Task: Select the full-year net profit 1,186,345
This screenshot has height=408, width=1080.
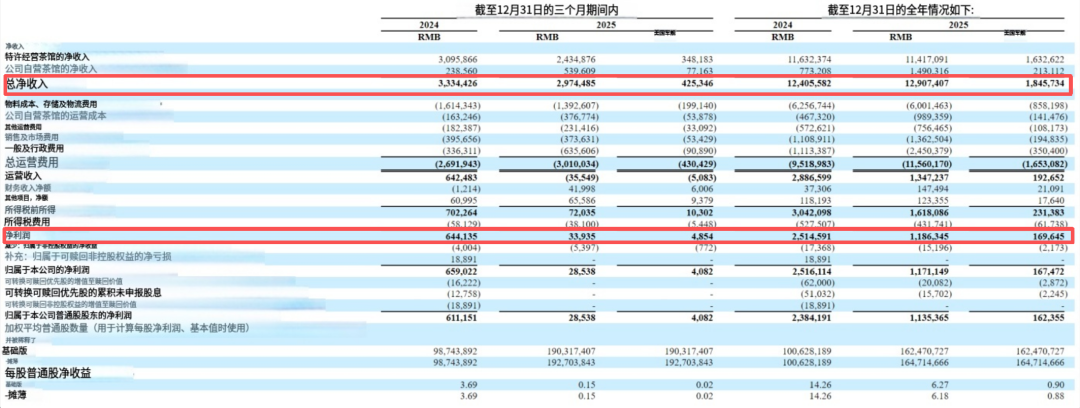Action: 905,236
